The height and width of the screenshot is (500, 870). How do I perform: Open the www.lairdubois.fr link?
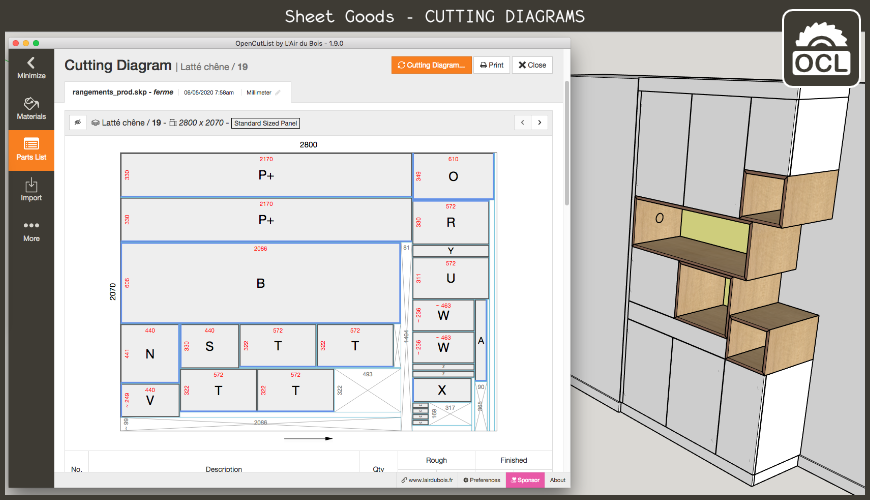click(427, 480)
